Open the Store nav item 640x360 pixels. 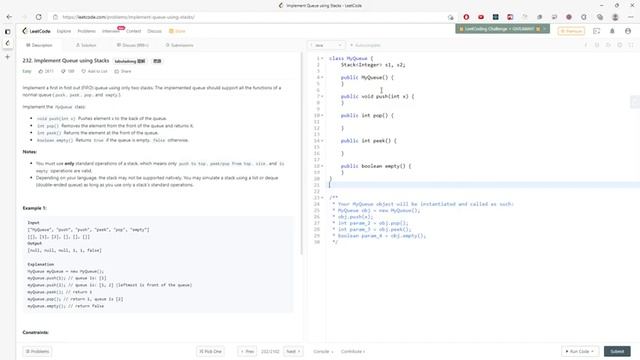(178, 31)
